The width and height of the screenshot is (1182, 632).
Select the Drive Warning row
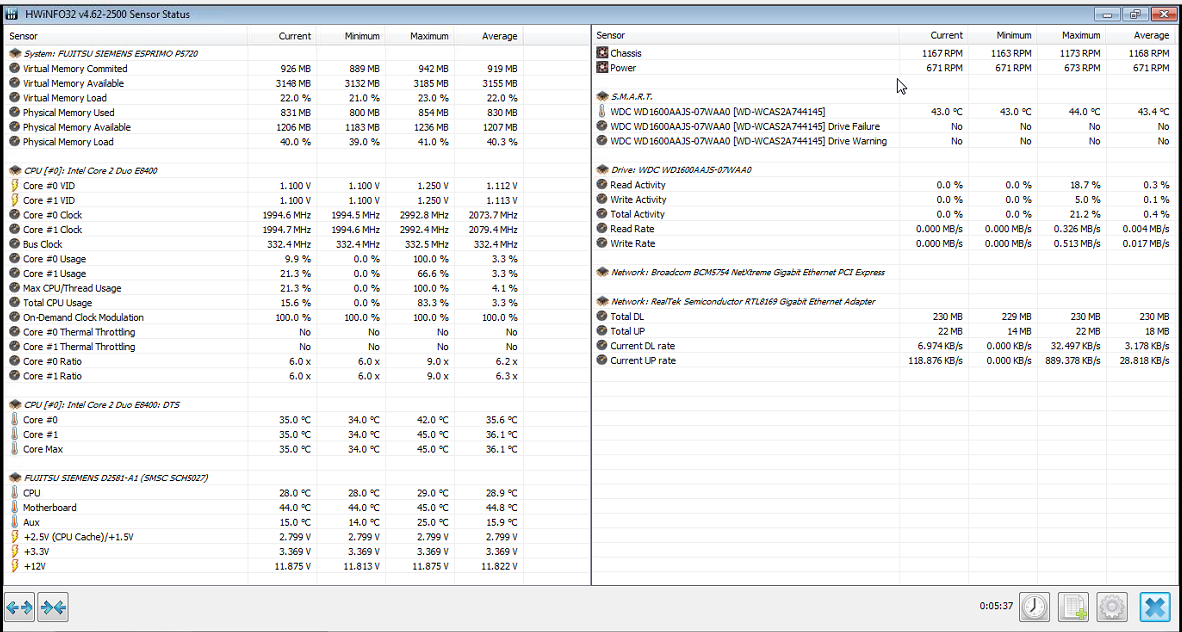[883, 141]
